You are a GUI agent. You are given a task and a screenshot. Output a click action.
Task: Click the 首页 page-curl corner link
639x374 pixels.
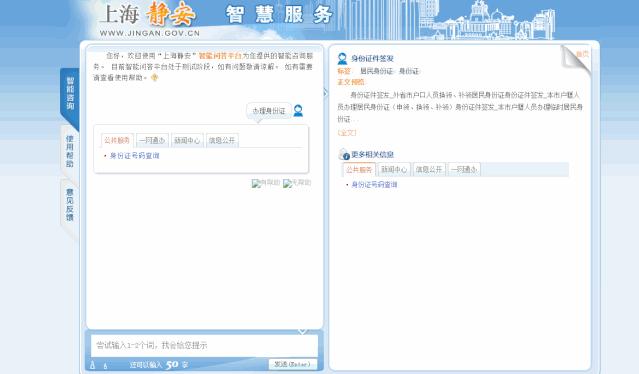pos(582,54)
